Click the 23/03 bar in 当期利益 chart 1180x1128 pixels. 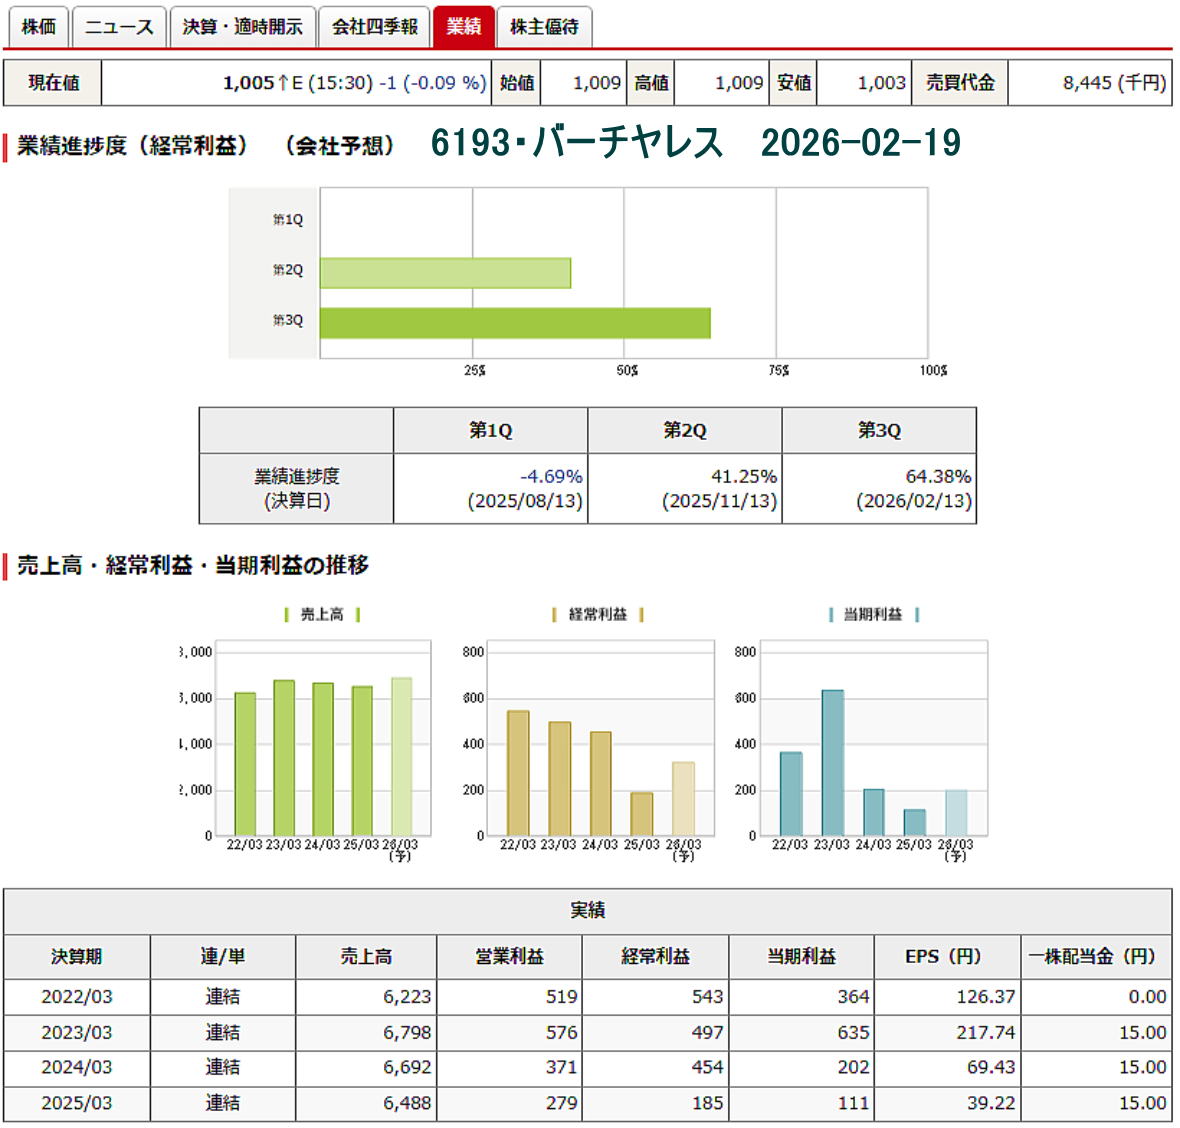pyautogui.click(x=832, y=762)
